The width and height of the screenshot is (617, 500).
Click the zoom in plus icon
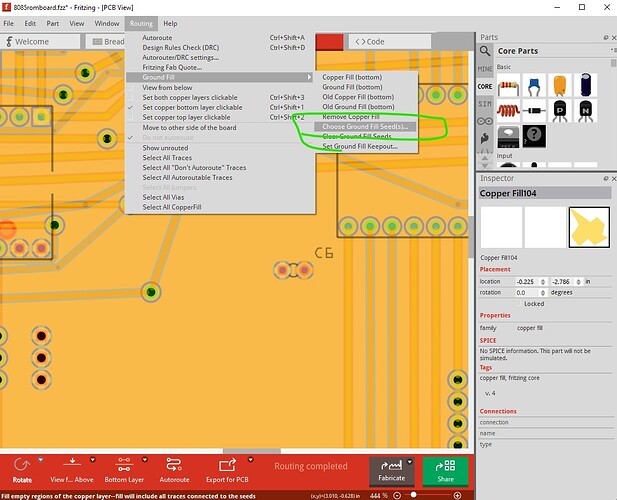(x=457, y=495)
